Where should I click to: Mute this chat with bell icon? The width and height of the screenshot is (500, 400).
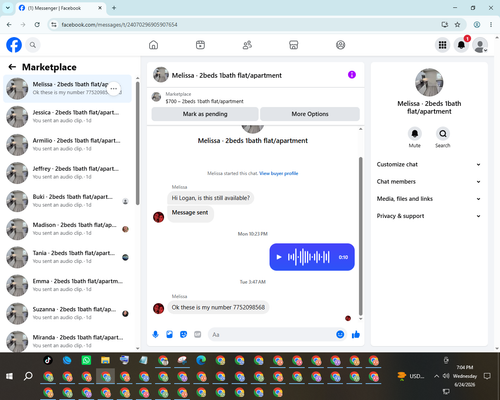415,134
